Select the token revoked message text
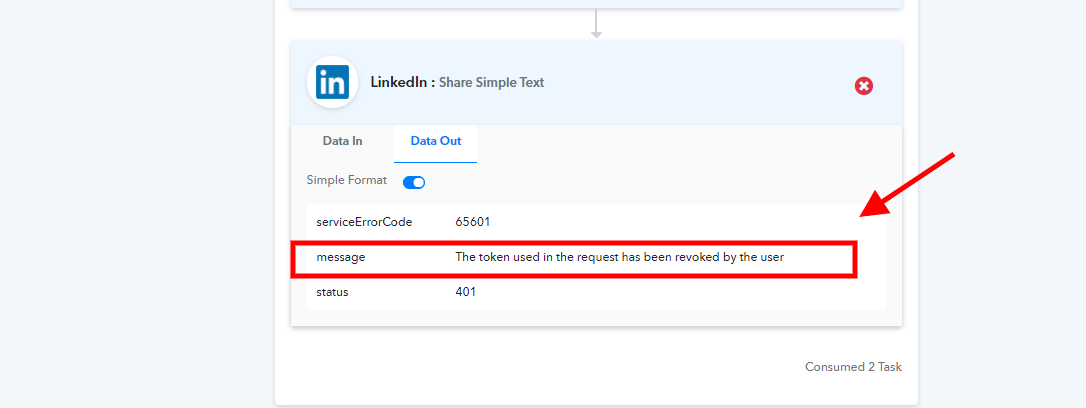Viewport: 1086px width, 408px height. coord(619,258)
